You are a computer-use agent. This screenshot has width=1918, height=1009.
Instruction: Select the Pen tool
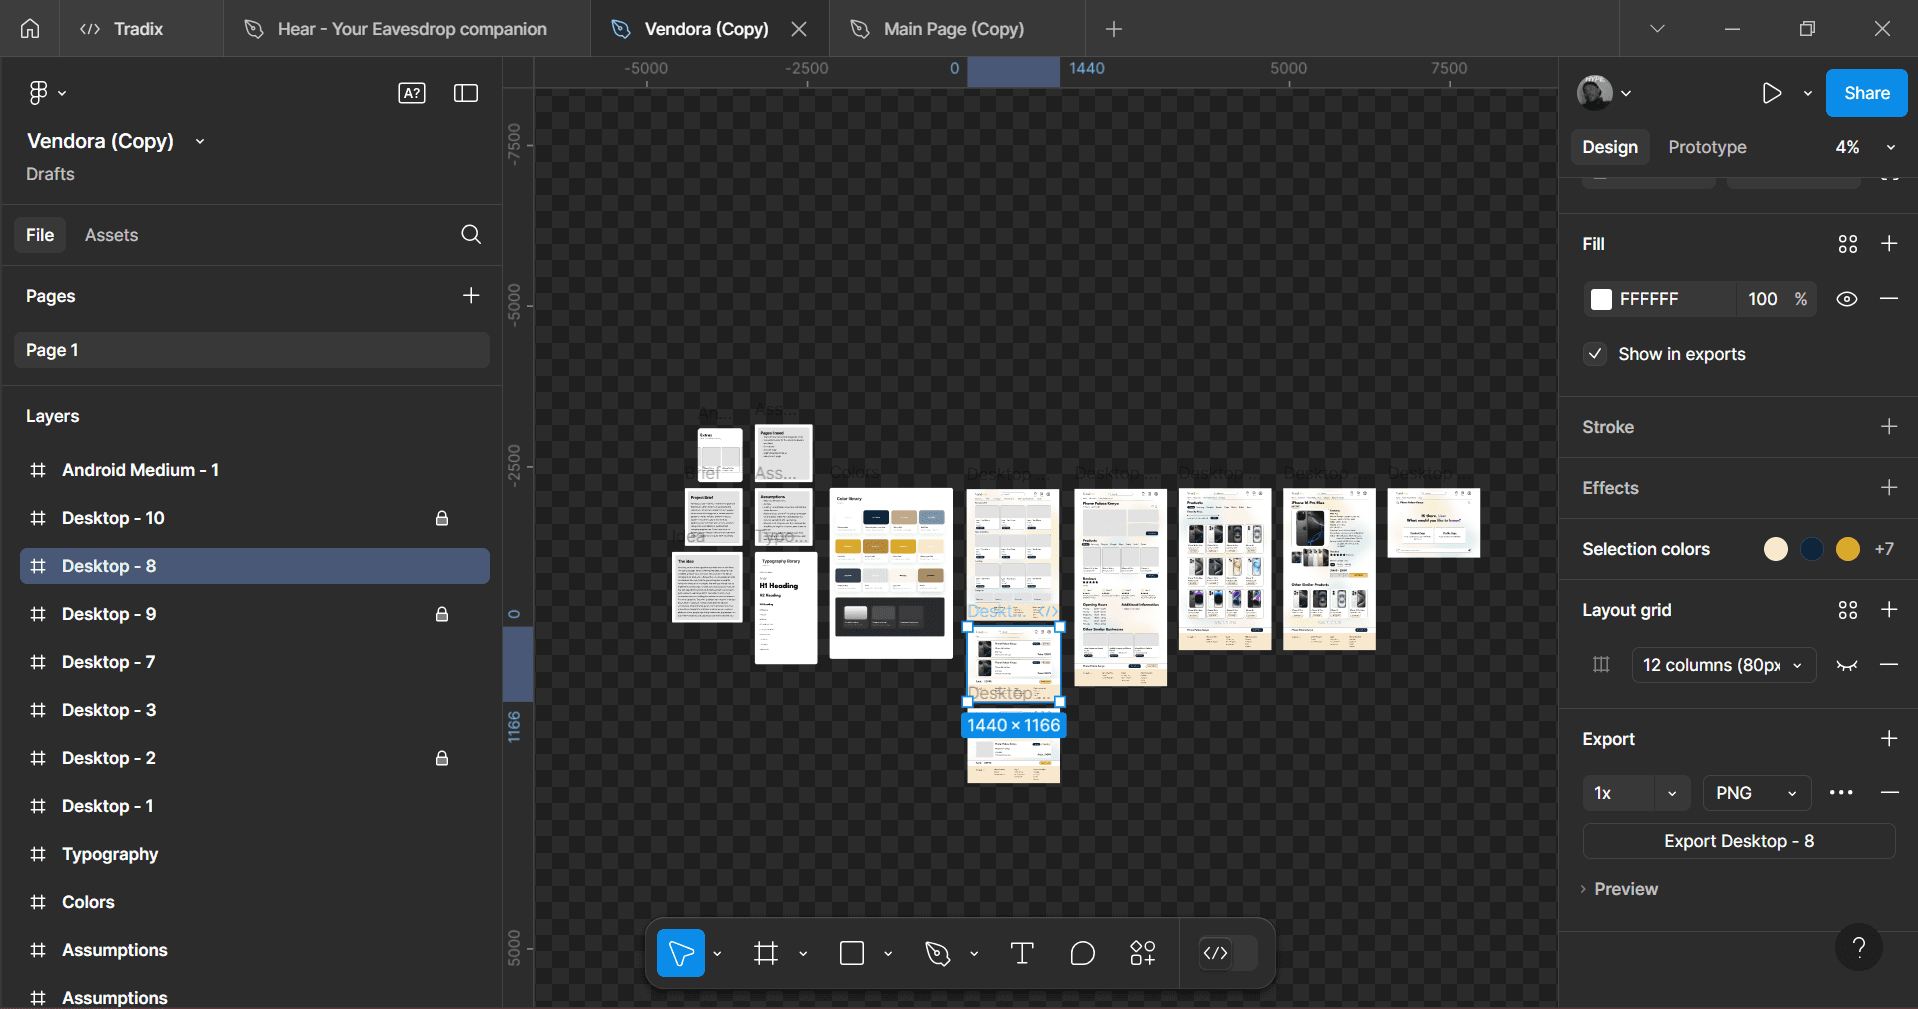click(x=937, y=953)
